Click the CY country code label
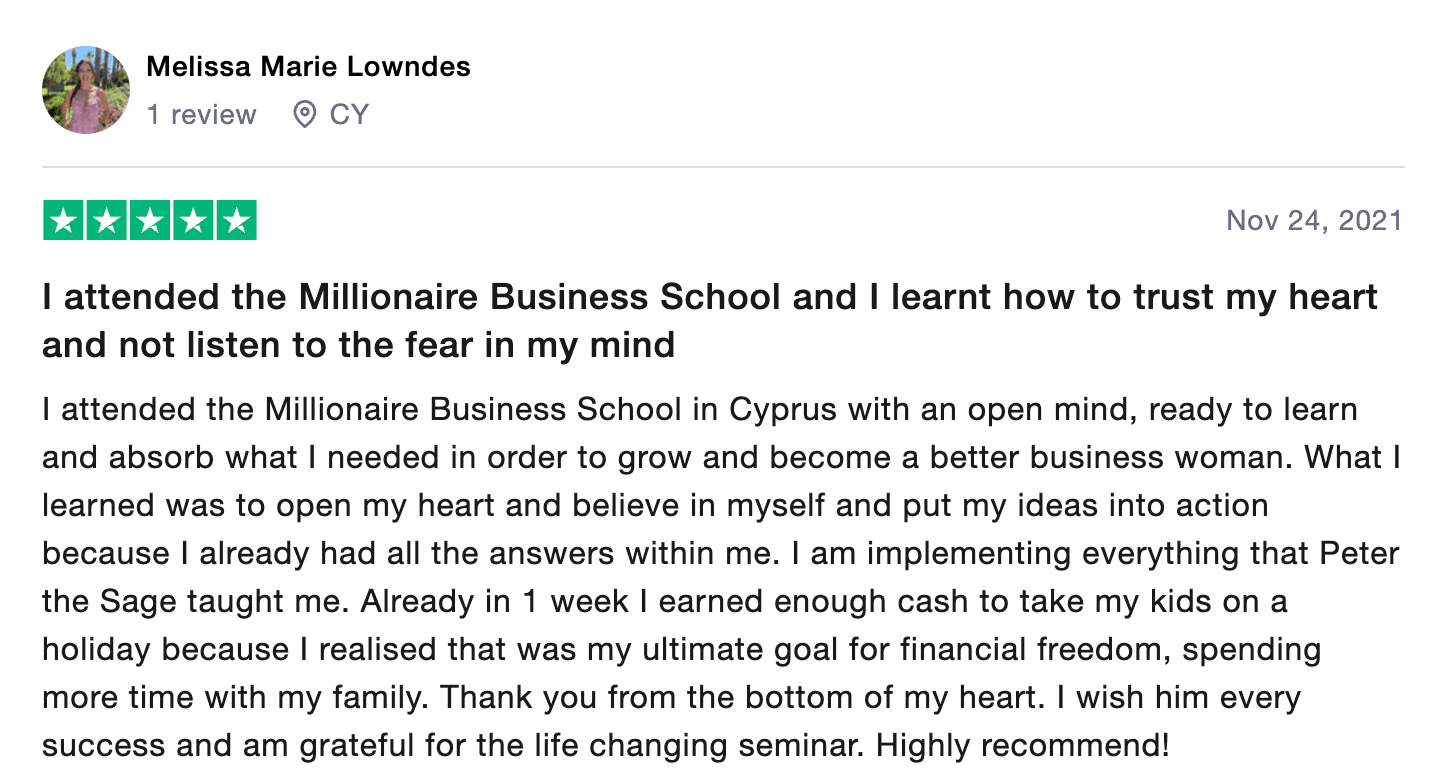1450x784 pixels. click(x=349, y=115)
